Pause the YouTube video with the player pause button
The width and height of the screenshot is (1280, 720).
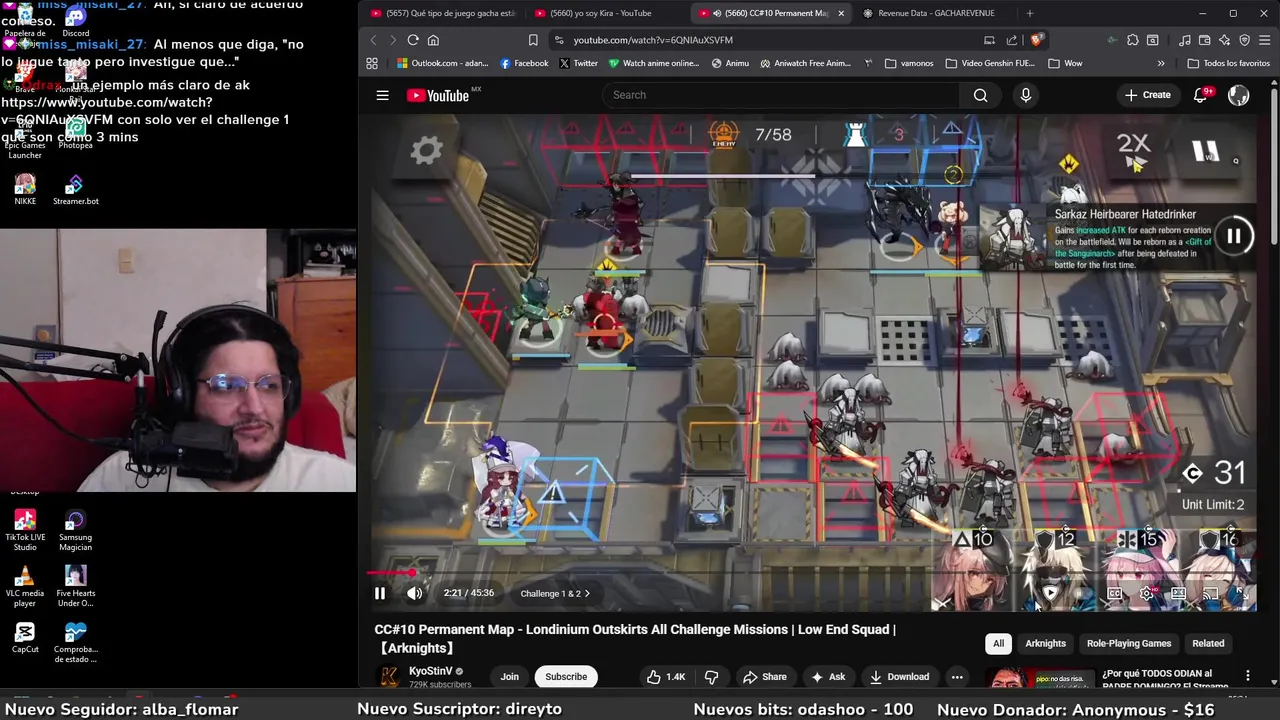tap(380, 593)
